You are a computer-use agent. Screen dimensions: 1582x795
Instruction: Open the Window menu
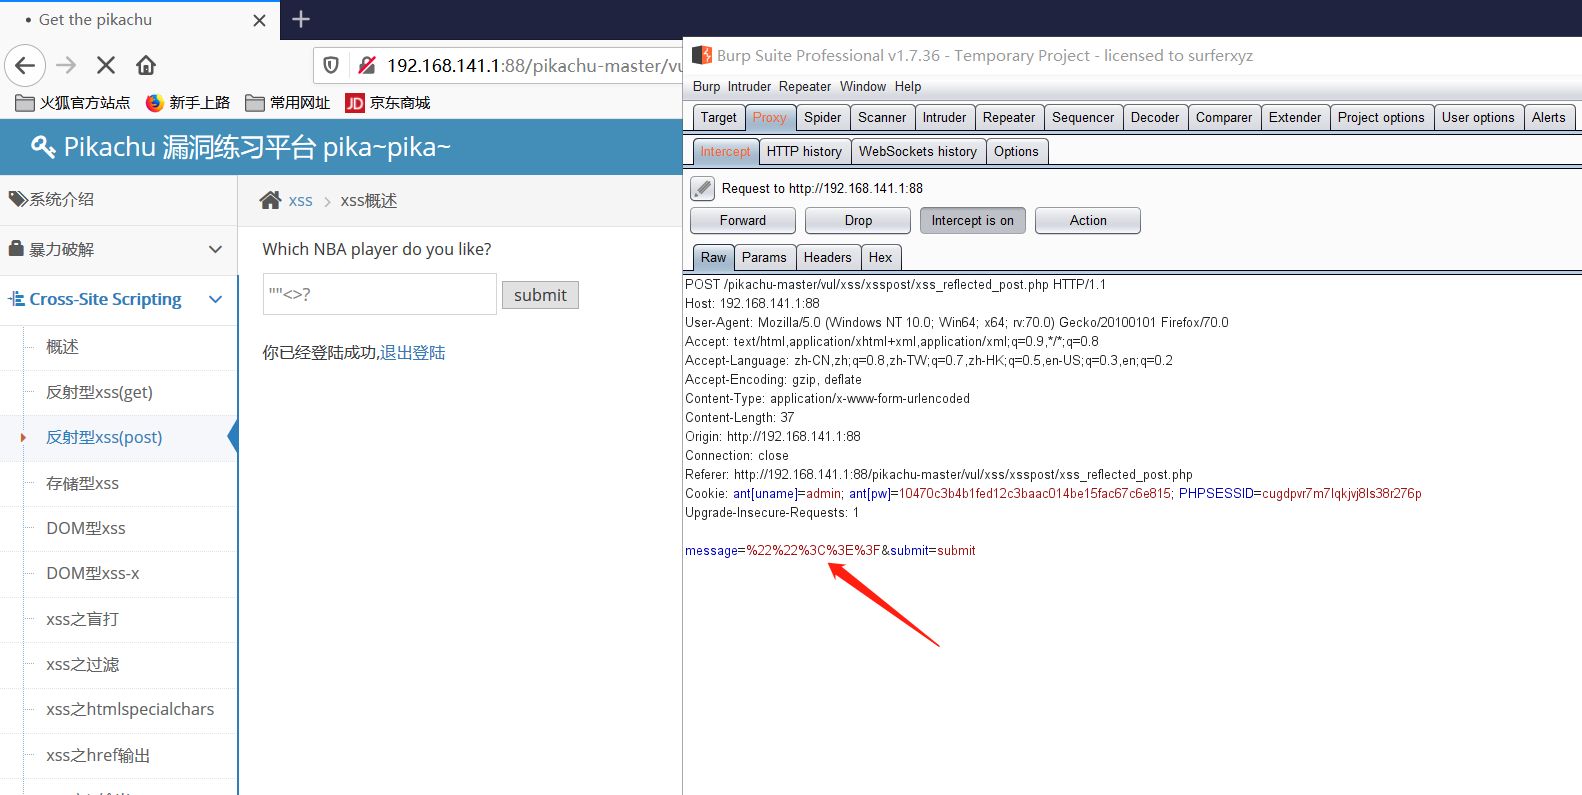point(863,87)
